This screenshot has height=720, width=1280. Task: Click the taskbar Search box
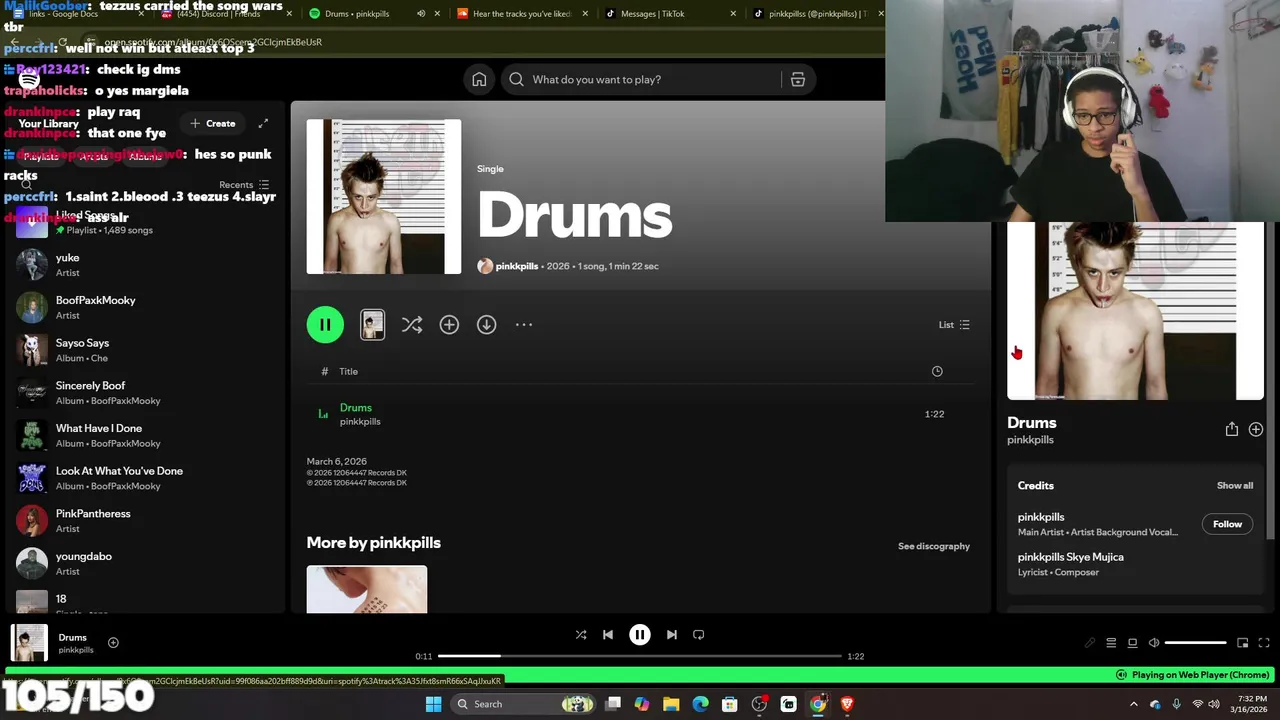[x=524, y=704]
